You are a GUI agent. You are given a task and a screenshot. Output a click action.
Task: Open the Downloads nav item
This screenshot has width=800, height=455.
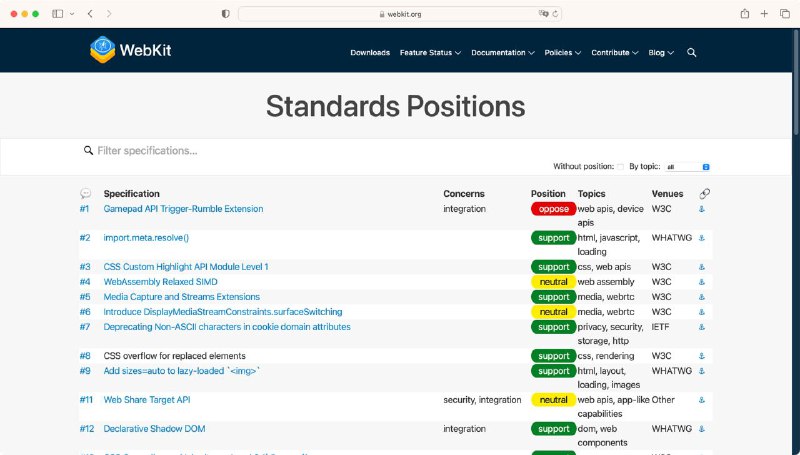(370, 53)
